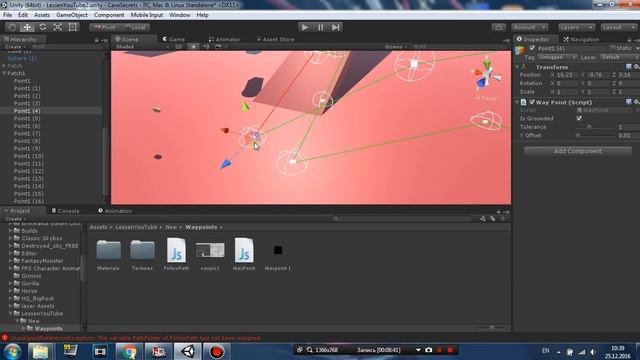Click the Add Component button
Image resolution: width=640 pixels, height=360 pixels.
point(578,151)
